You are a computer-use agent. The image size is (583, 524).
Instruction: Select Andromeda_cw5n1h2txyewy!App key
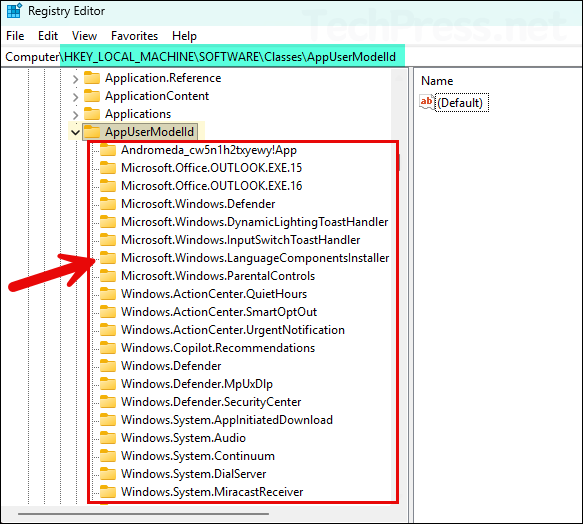tap(209, 150)
